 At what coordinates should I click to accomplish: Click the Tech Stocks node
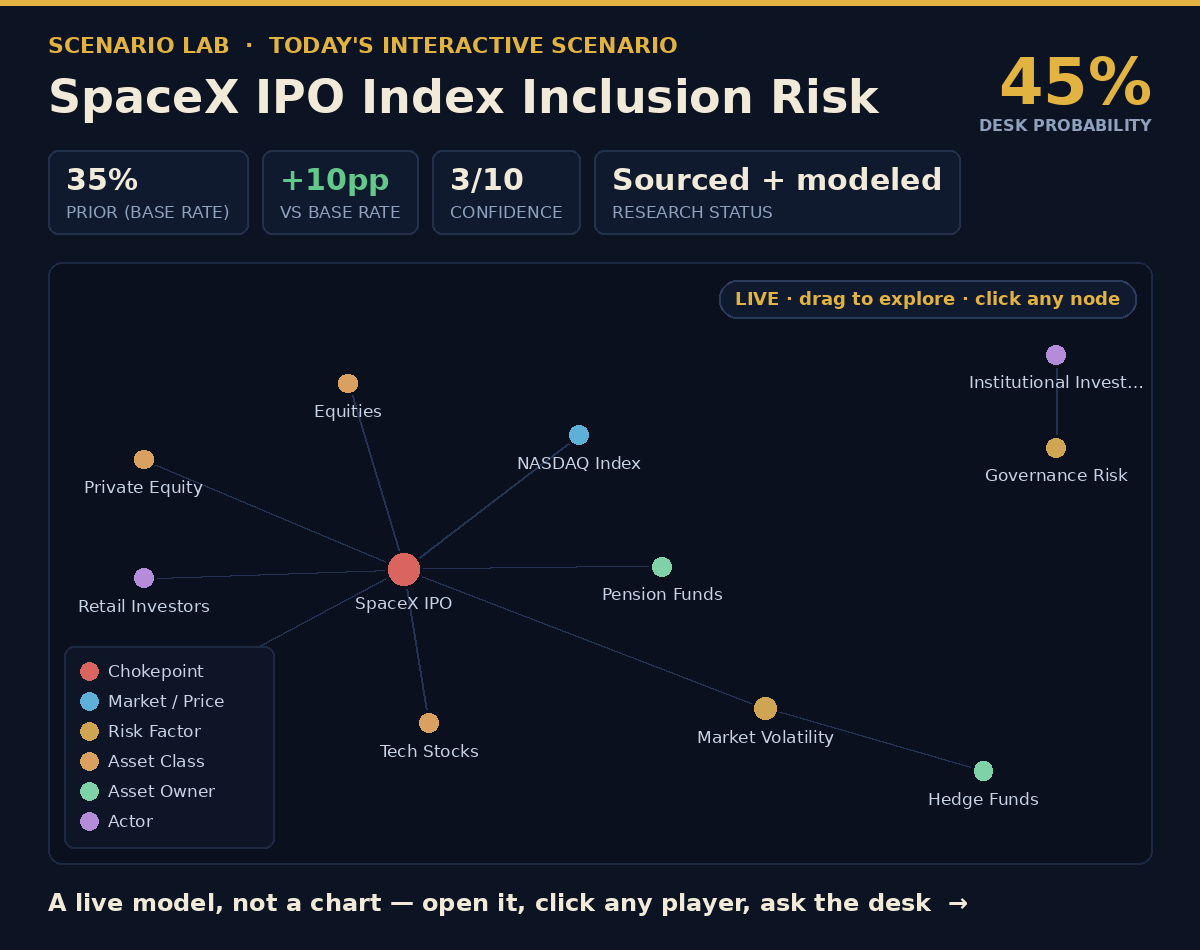pos(429,723)
